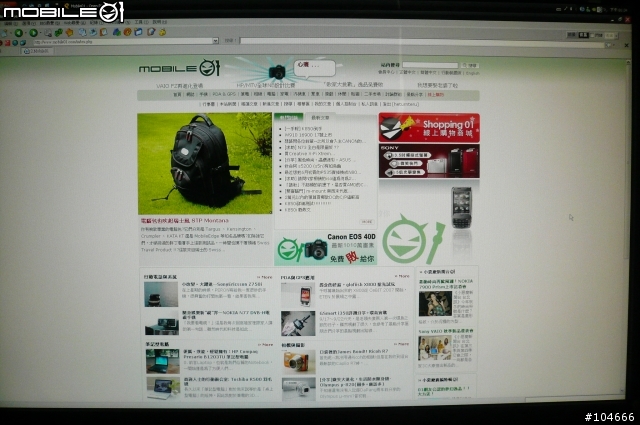Click the camera icon in the page header
The width and height of the screenshot is (640, 425).
(x=277, y=72)
